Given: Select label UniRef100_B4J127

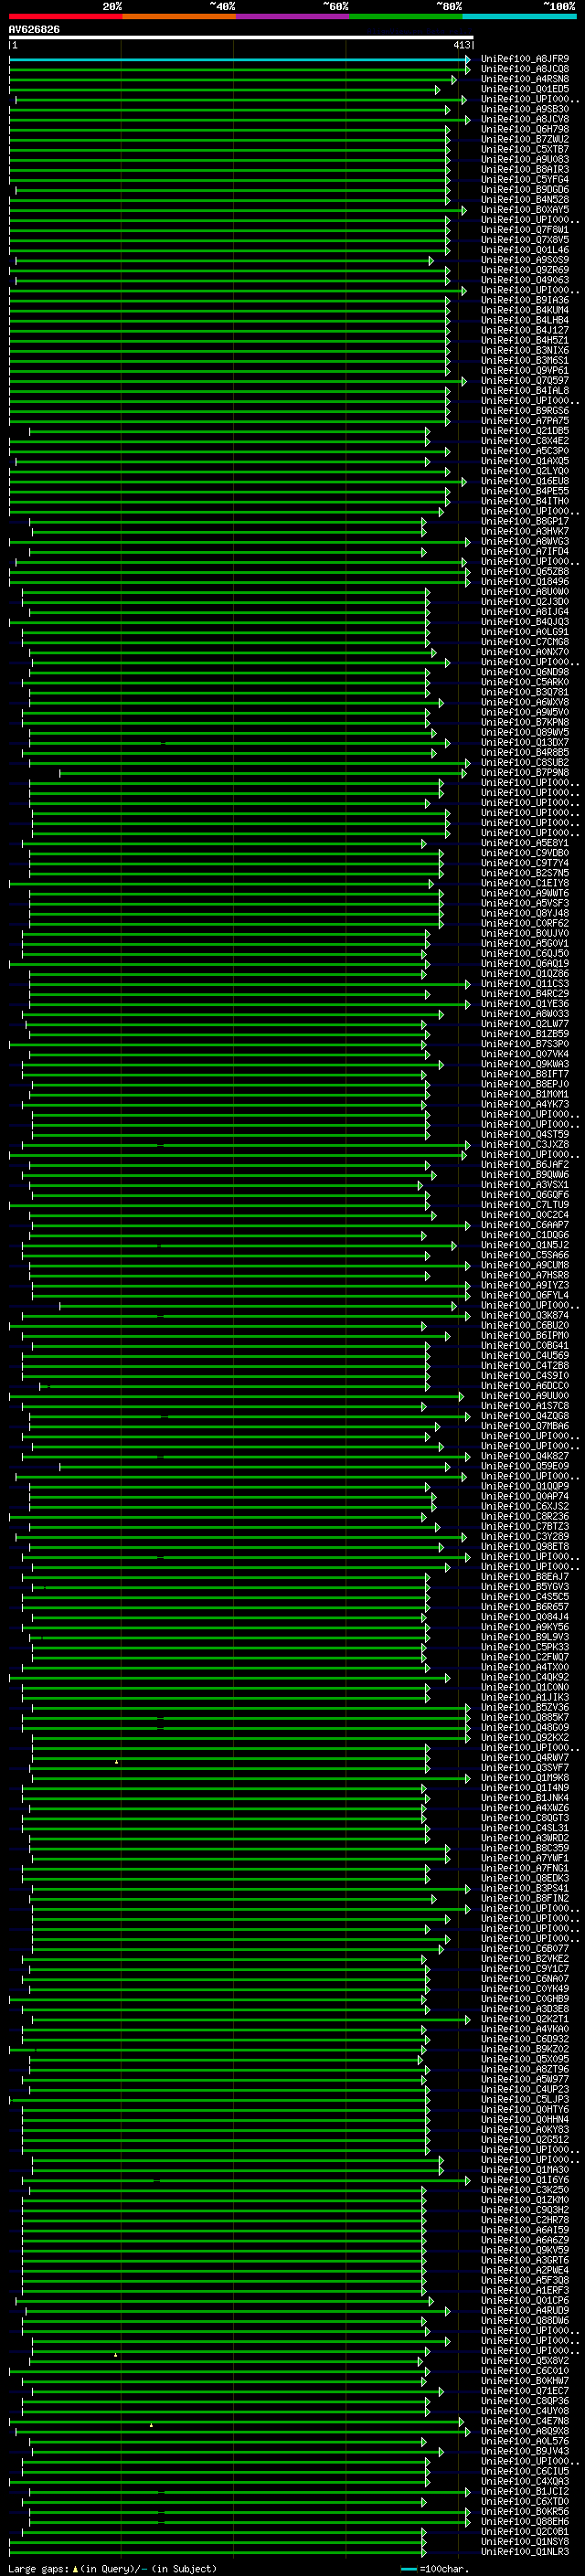Looking at the screenshot, I should (x=525, y=330).
